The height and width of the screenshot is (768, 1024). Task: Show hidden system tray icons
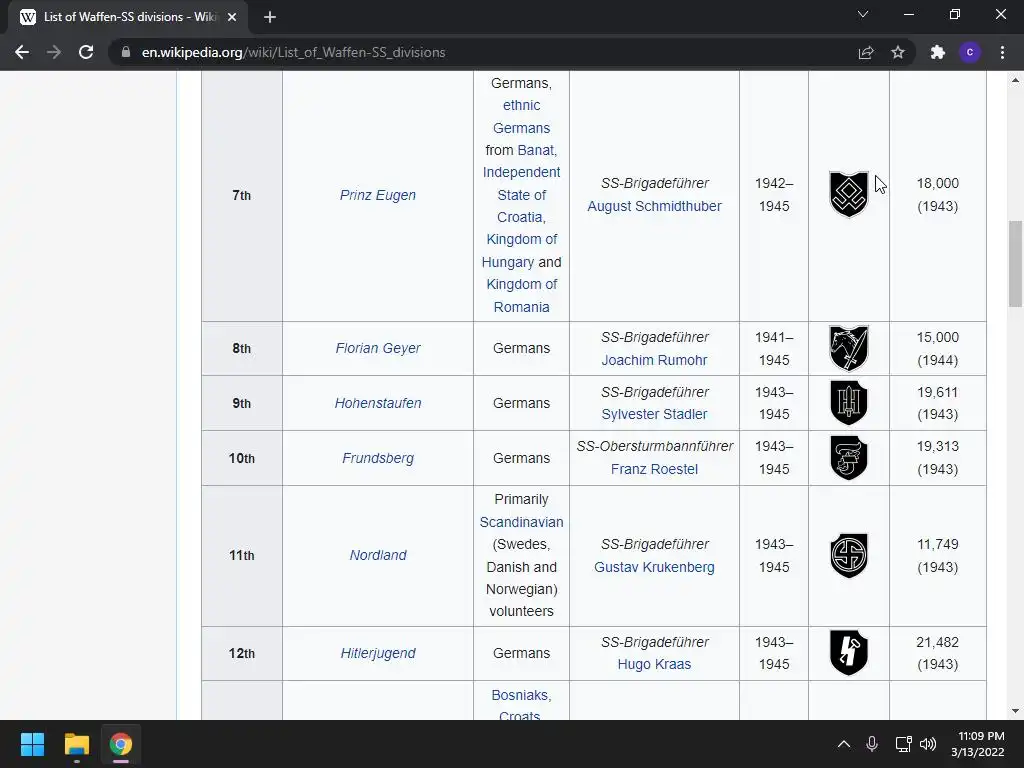pyautogui.click(x=844, y=744)
